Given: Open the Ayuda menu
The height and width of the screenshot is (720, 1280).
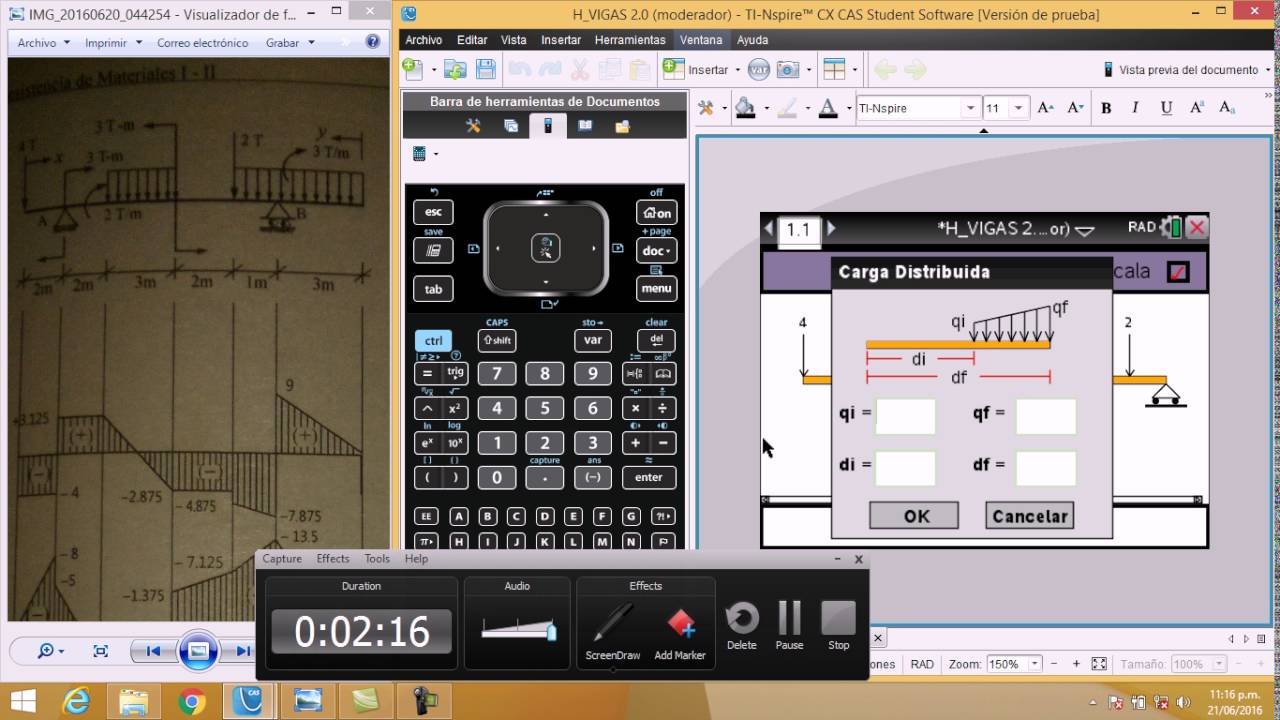Looking at the screenshot, I should tap(753, 40).
